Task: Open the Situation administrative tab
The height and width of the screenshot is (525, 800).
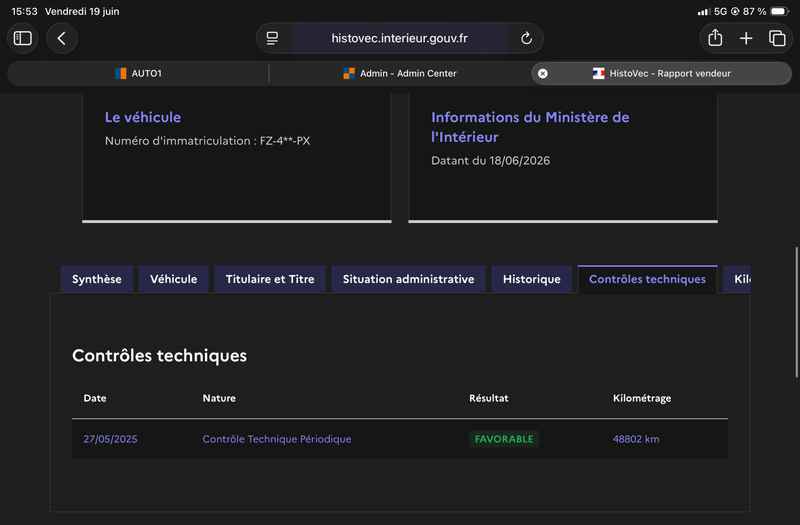Action: (x=409, y=279)
